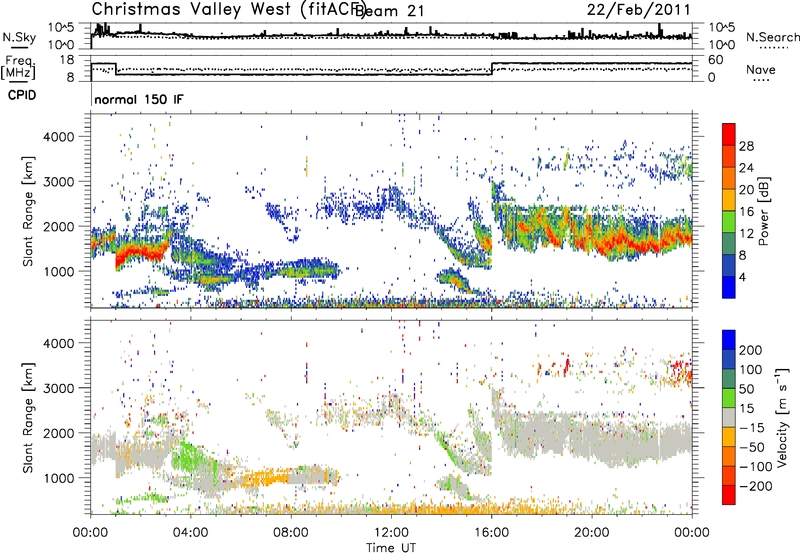
Task: Click the '60' Nave axis tick label
Action: [x=716, y=60]
